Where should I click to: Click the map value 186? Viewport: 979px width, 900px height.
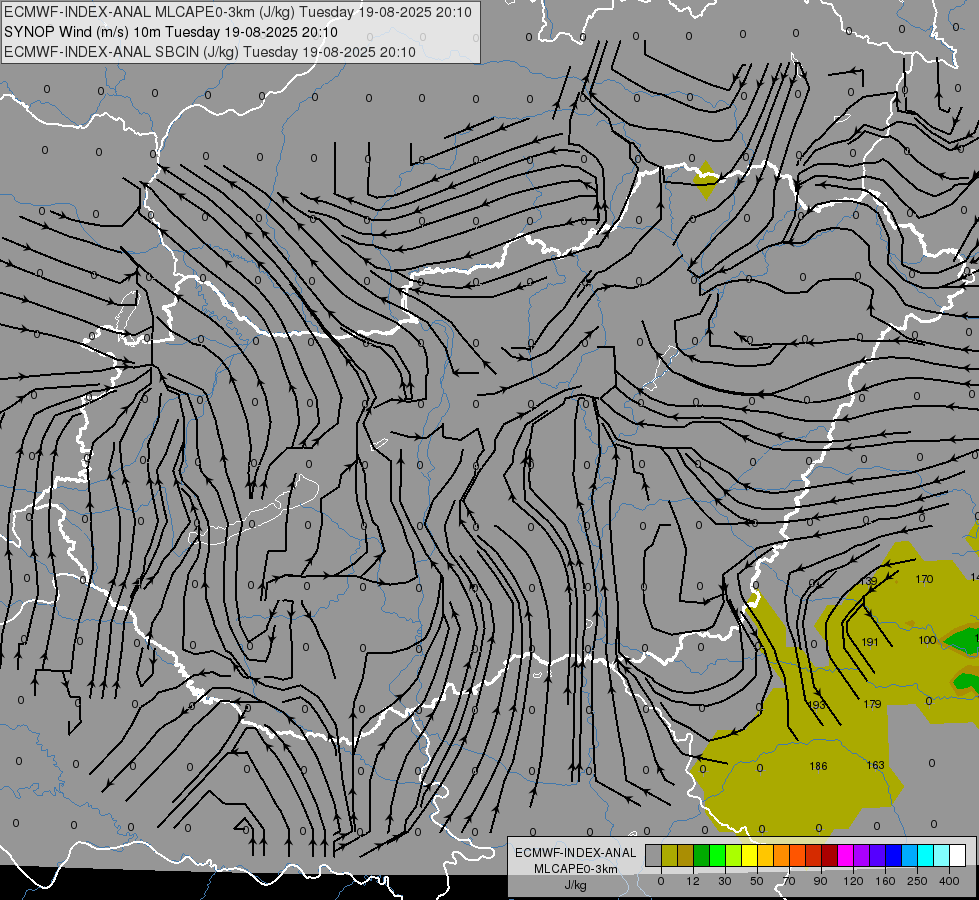click(x=818, y=766)
